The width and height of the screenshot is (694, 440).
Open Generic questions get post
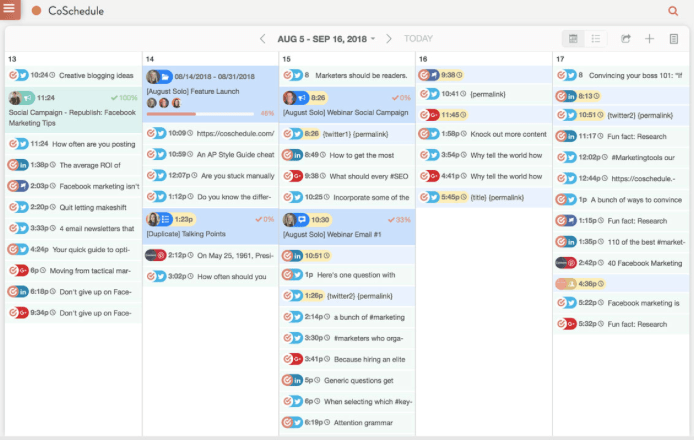pyautogui.click(x=347, y=380)
